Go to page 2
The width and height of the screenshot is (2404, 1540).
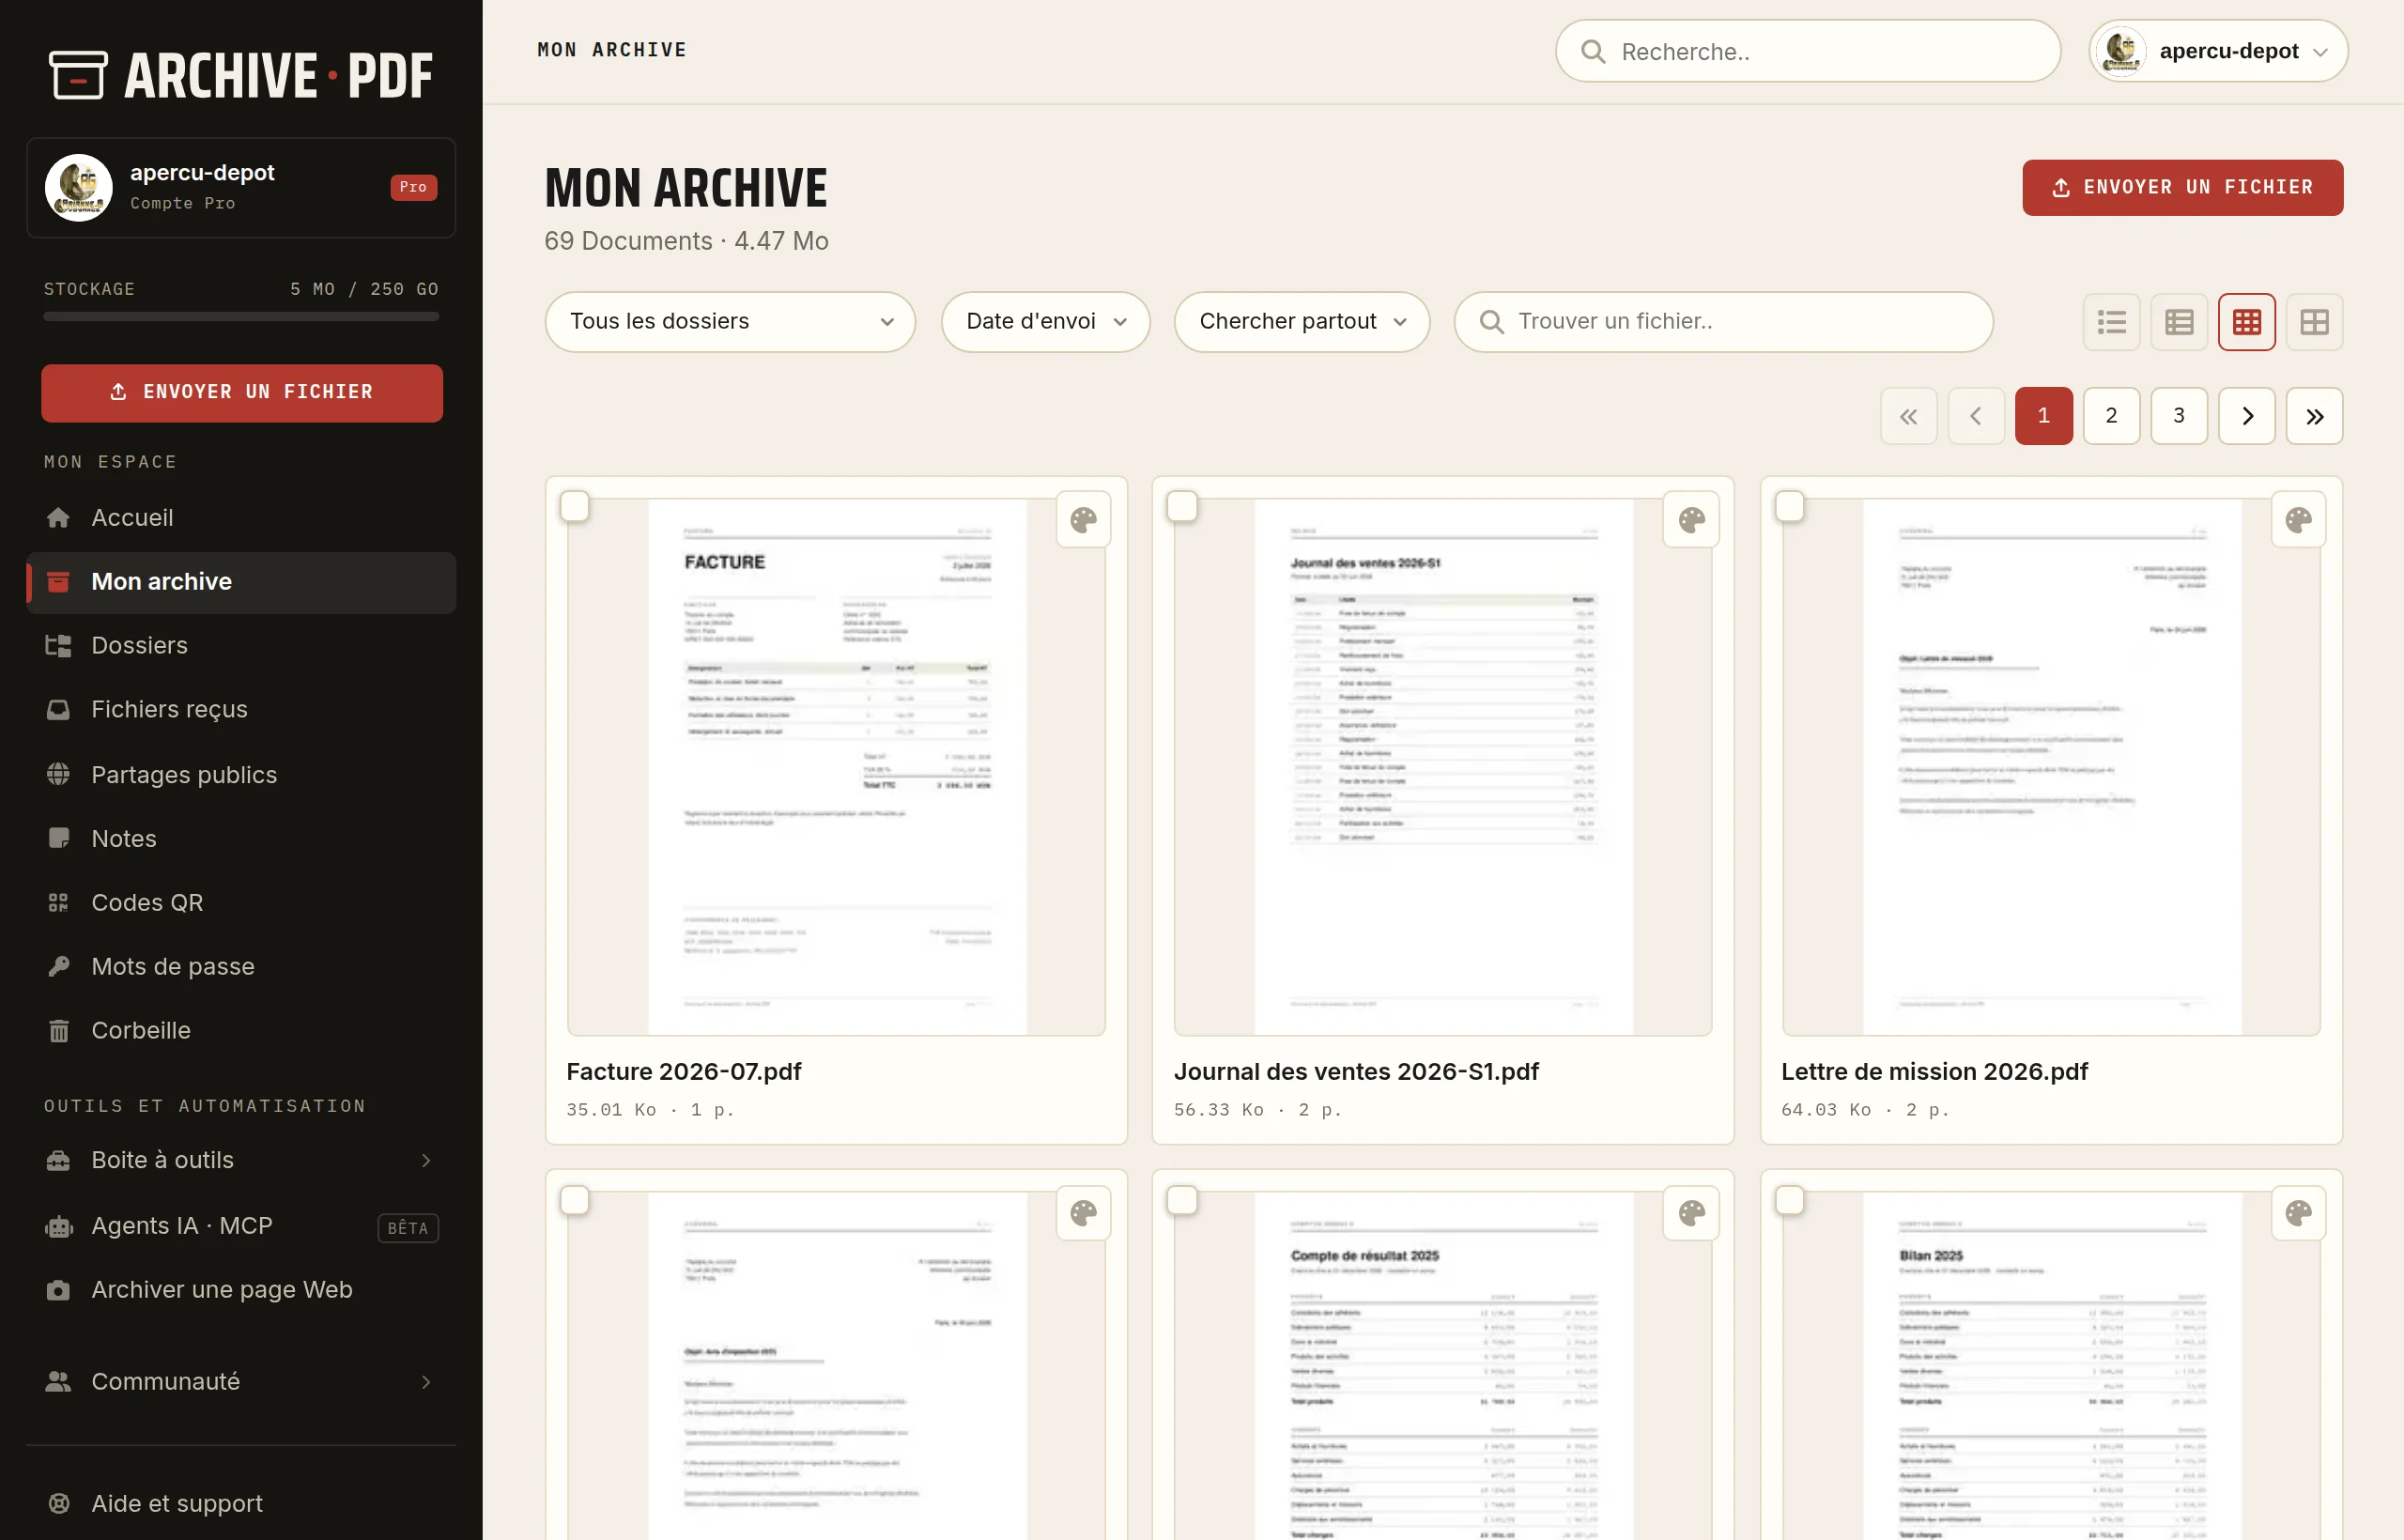(2111, 415)
